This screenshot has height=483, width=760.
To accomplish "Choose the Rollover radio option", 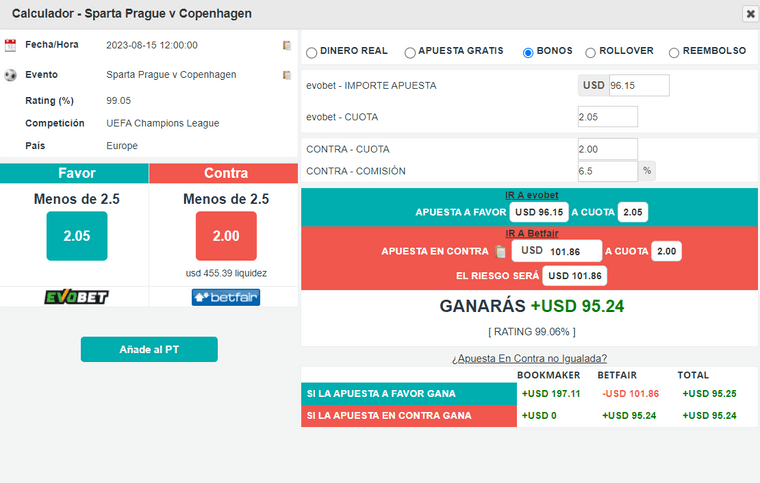I will 591,52.
